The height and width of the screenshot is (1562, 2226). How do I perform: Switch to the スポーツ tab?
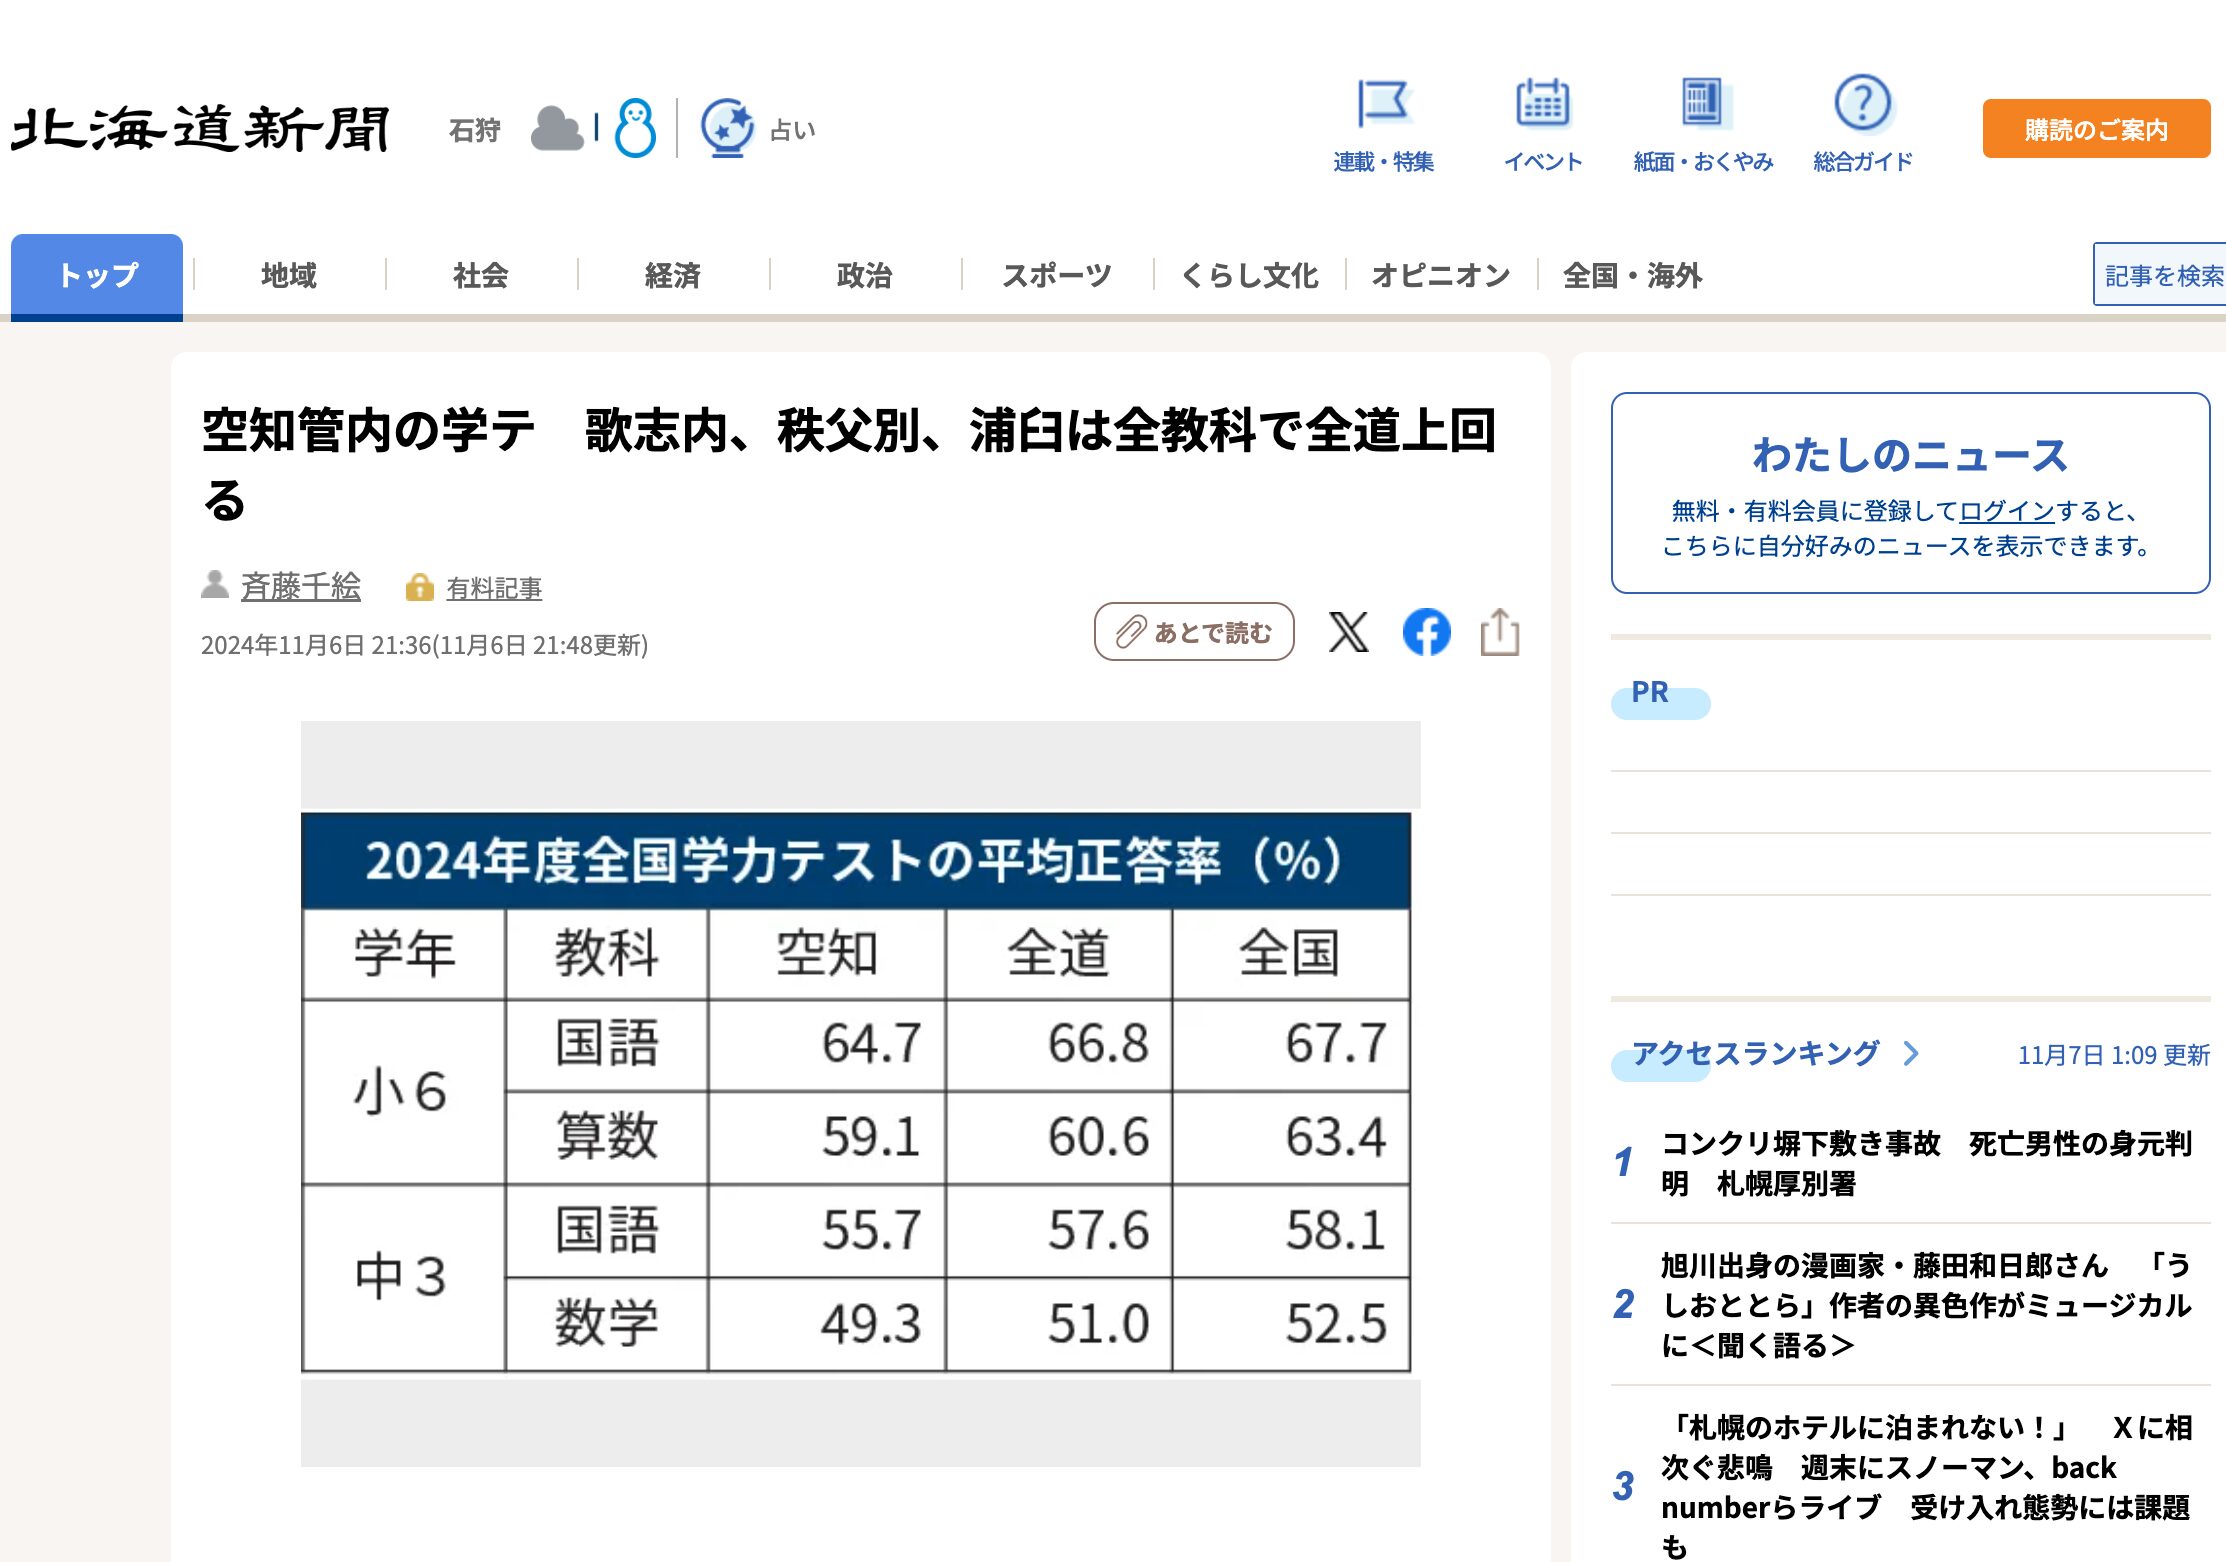tap(1055, 275)
